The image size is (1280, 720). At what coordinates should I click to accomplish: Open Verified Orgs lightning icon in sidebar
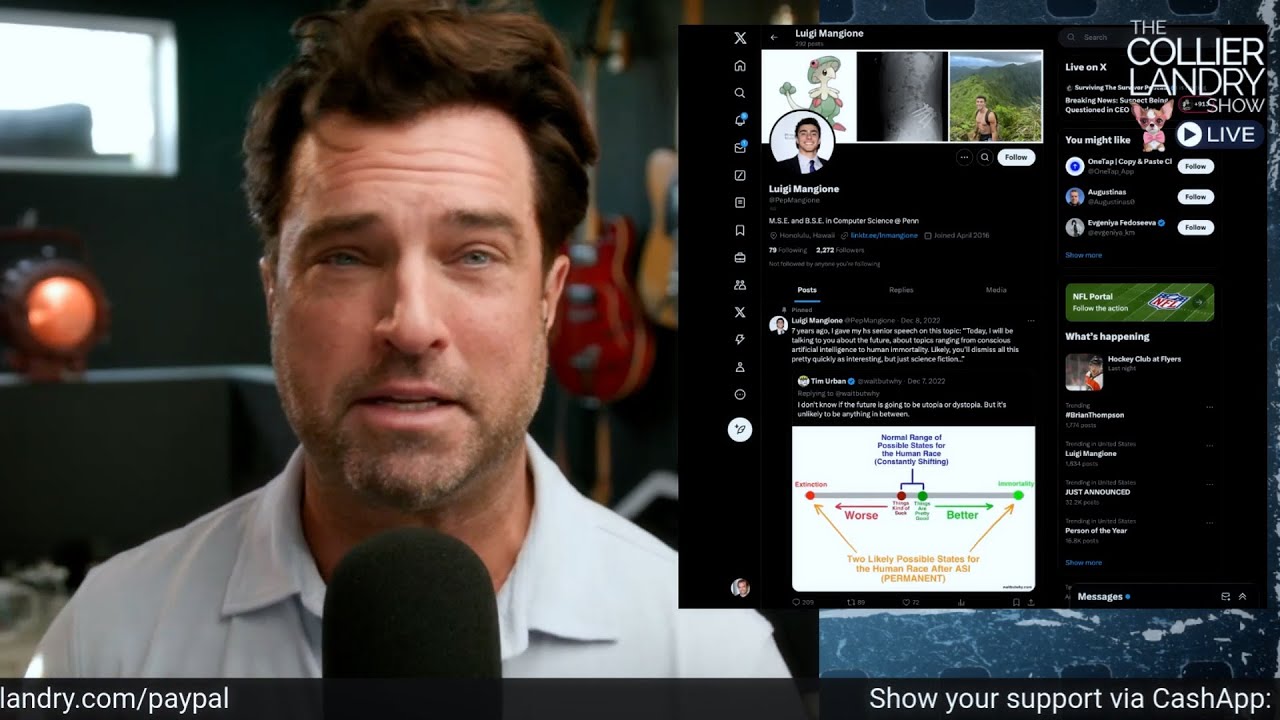point(740,340)
